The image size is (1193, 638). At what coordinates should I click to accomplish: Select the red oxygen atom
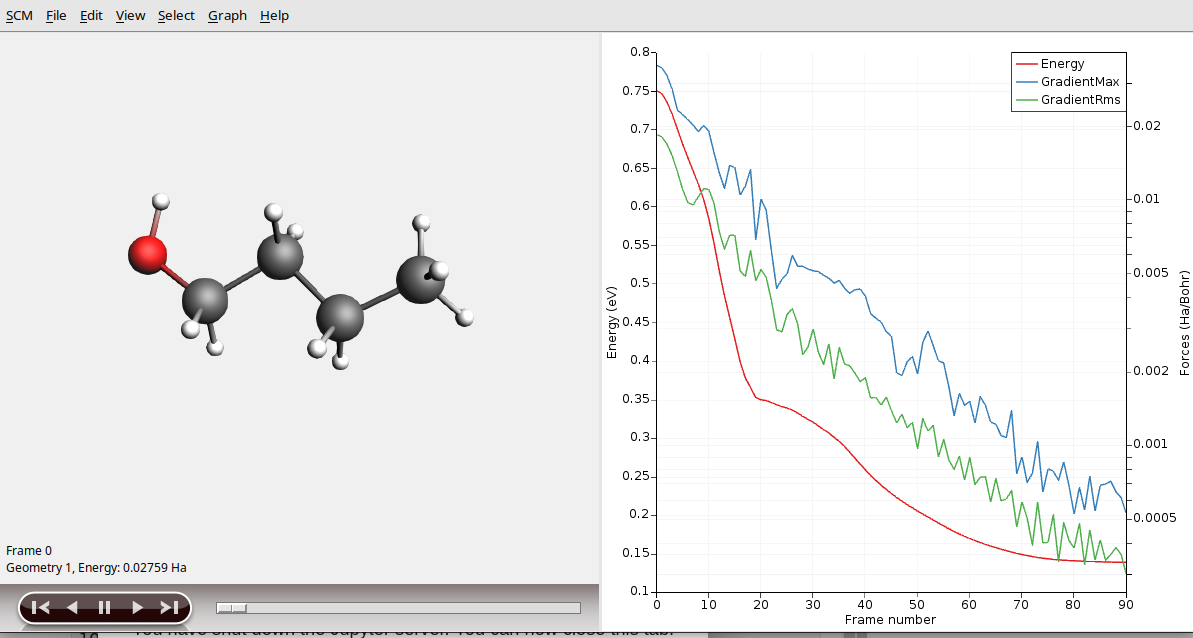tap(148, 254)
